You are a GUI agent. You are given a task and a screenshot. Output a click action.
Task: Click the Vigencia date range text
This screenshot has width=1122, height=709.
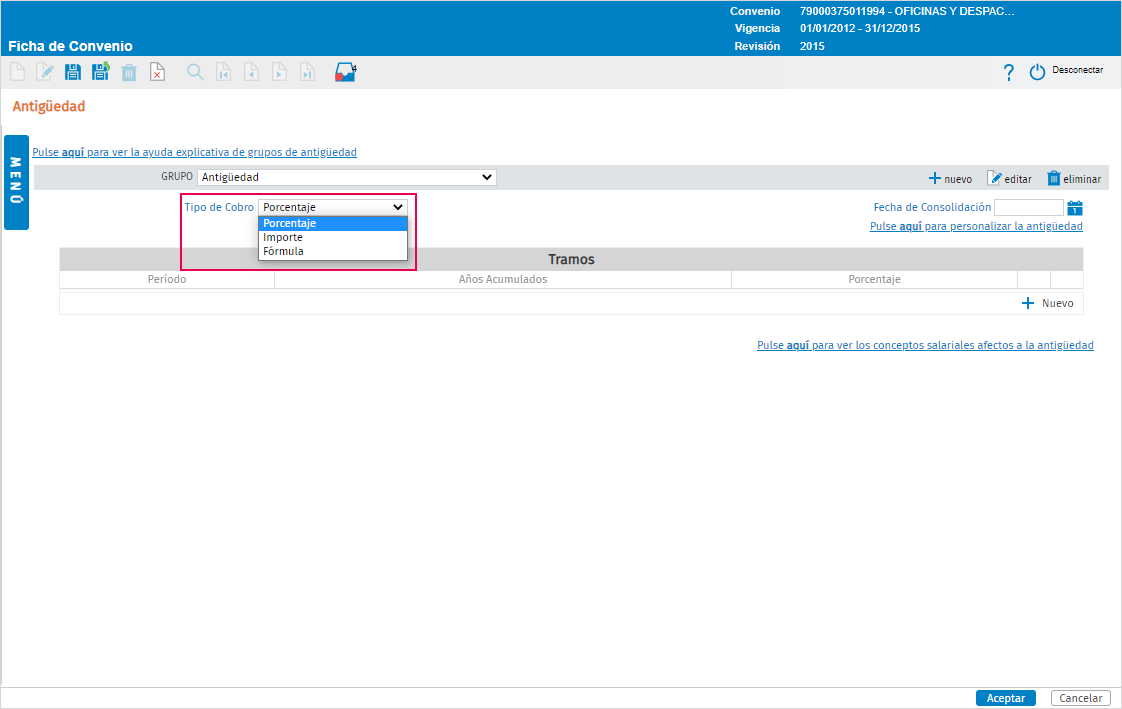click(x=860, y=29)
